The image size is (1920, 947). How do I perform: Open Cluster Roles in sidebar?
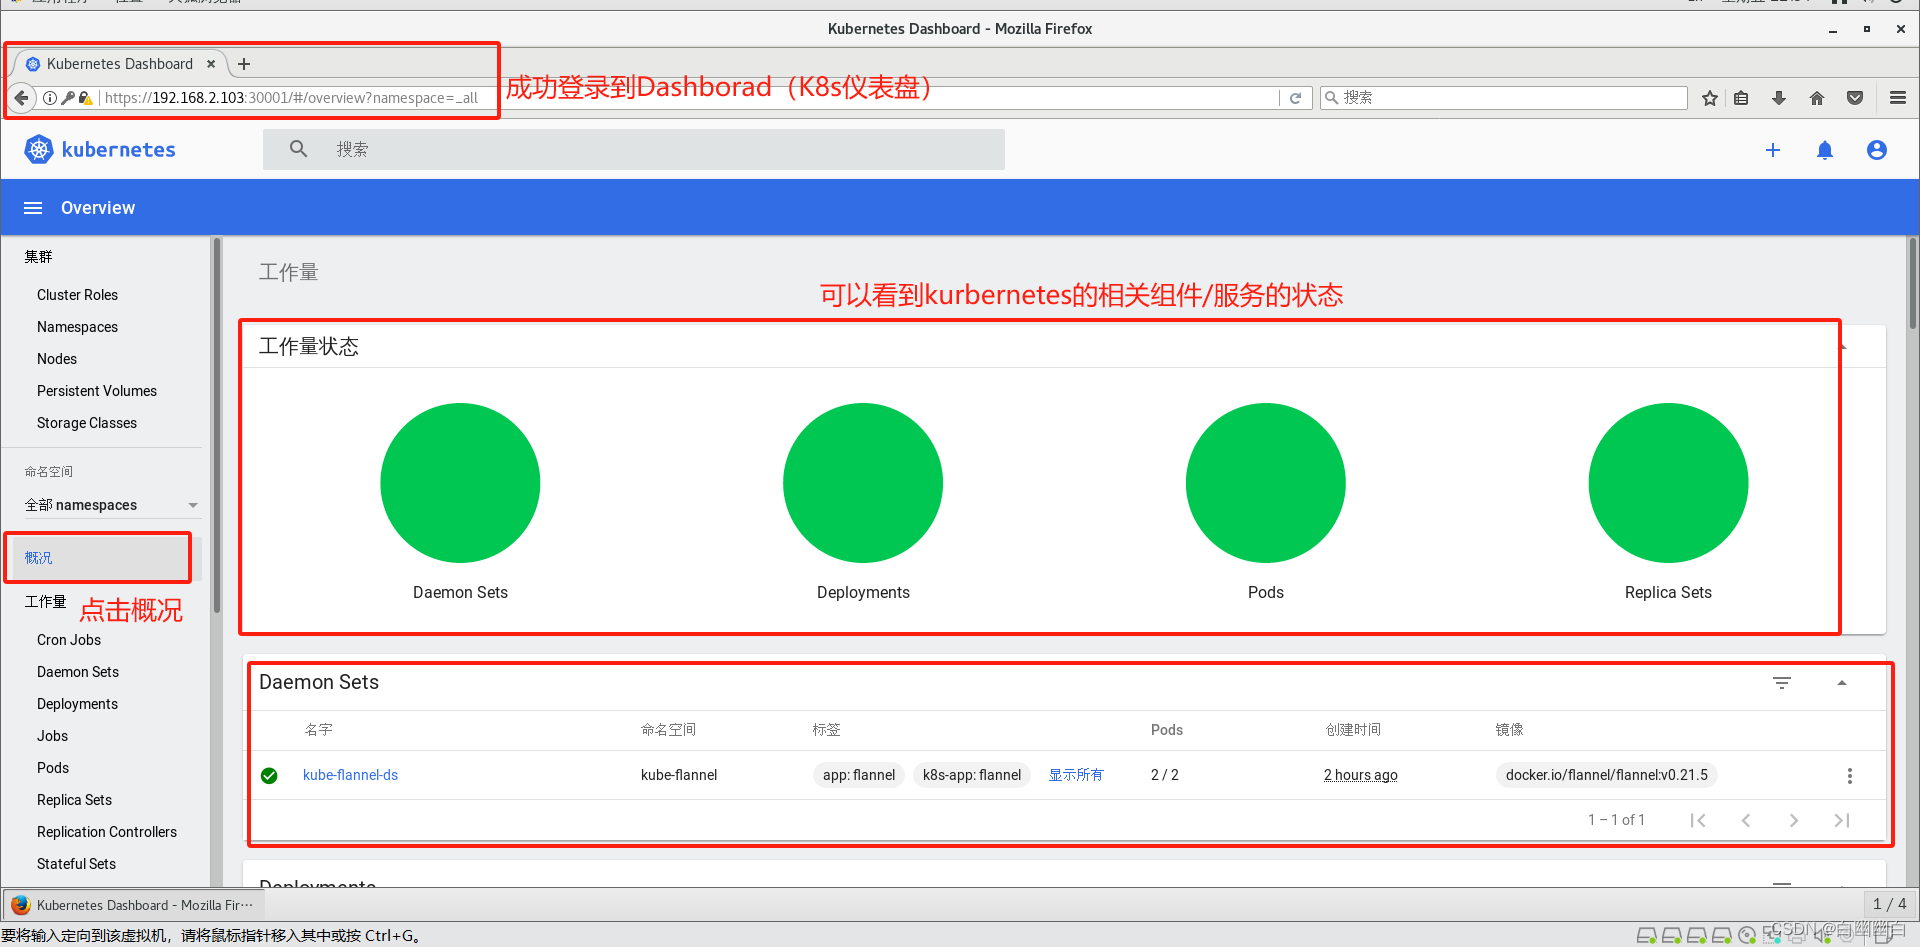78,295
